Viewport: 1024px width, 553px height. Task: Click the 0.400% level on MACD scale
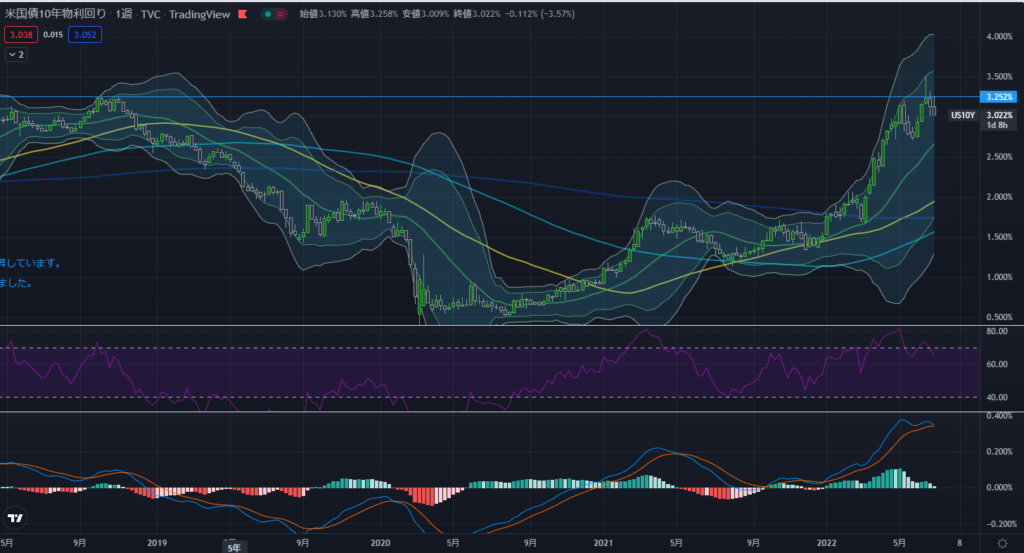coord(998,416)
